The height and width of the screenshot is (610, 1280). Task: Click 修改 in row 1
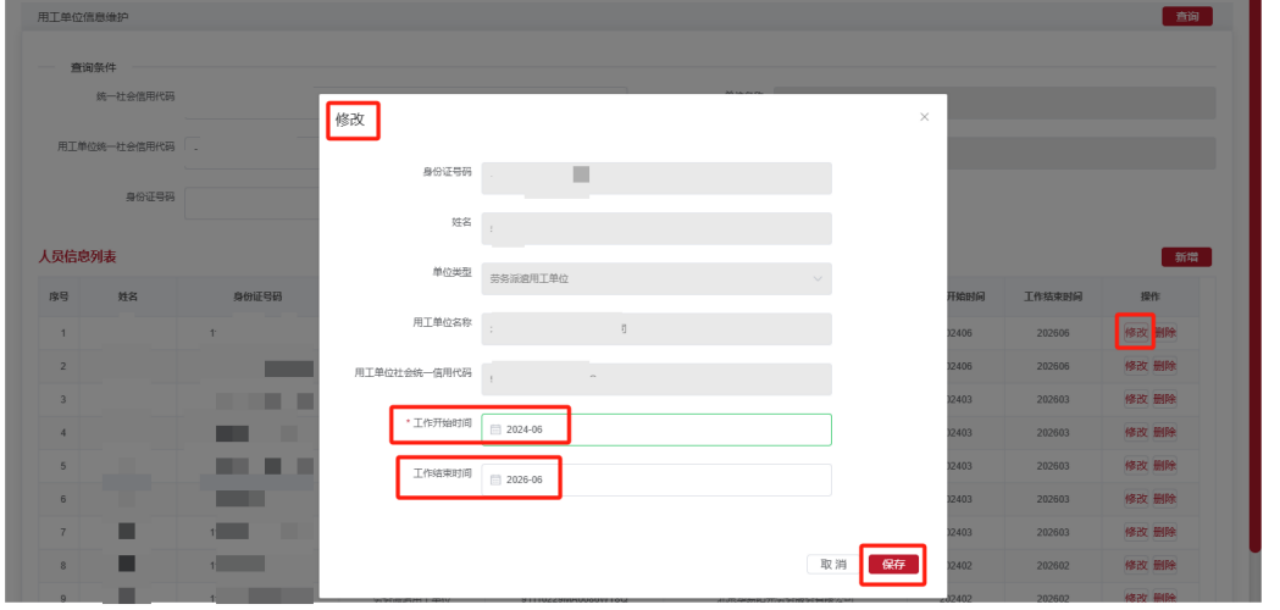coord(1136,332)
